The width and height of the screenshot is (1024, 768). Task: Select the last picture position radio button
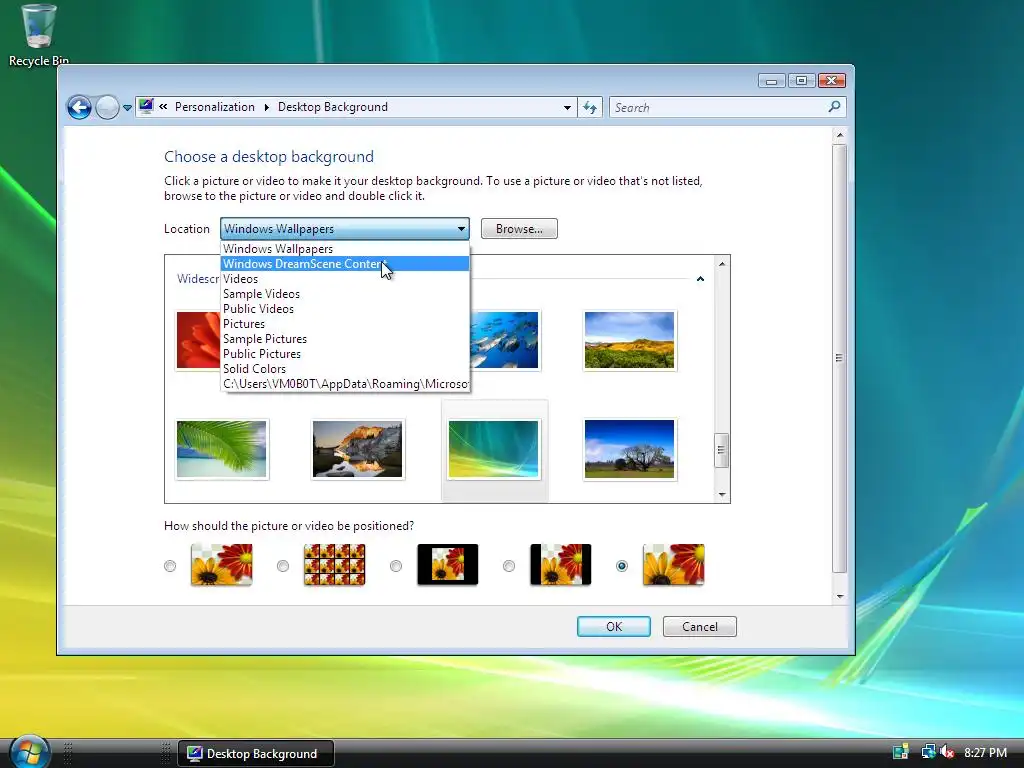click(x=622, y=566)
